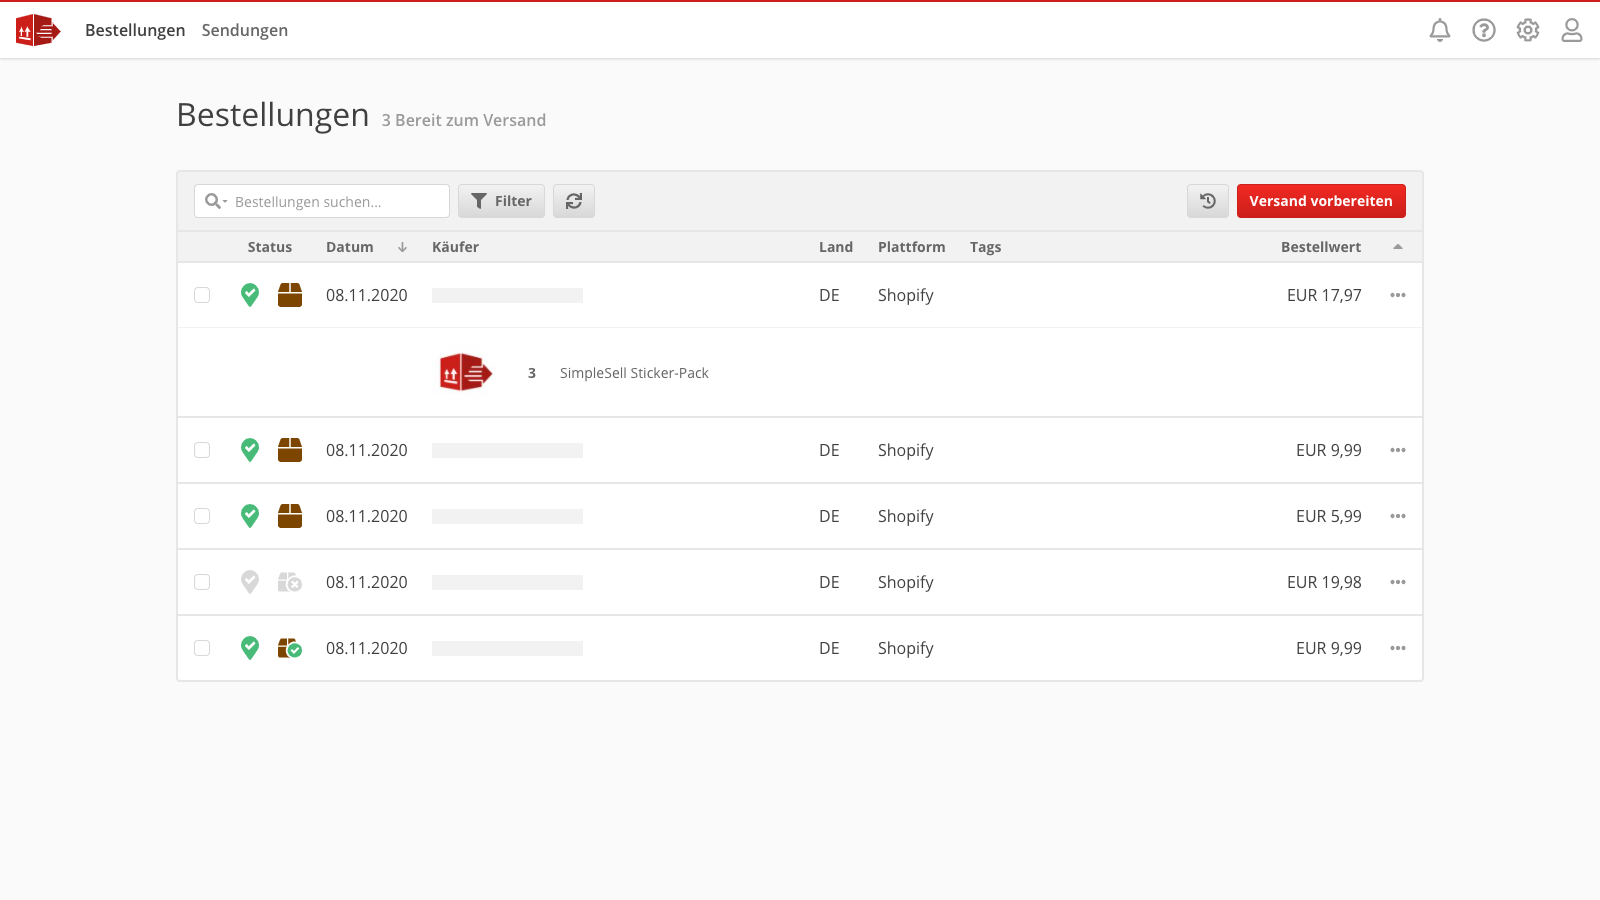Click the refresh orders icon button
The image size is (1600, 900).
[x=574, y=201]
